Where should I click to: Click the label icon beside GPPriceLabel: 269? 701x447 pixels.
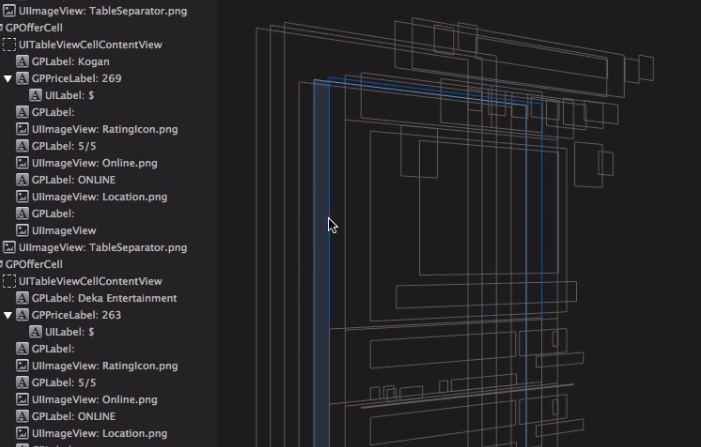pyautogui.click(x=22, y=79)
